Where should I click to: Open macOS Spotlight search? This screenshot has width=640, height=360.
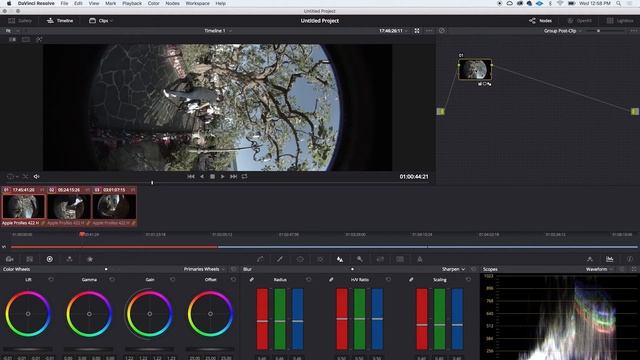(619, 3)
